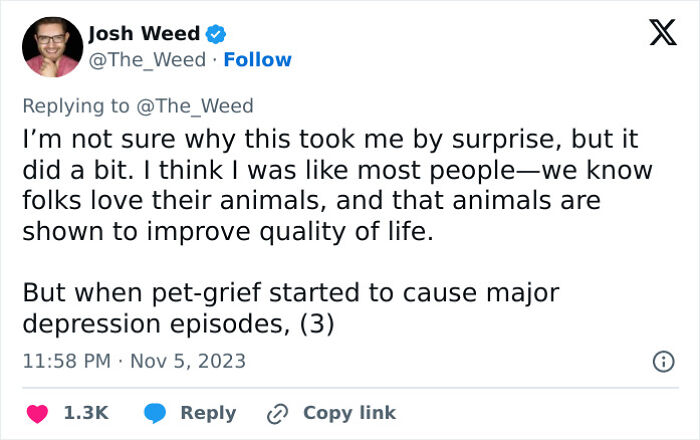
Task: Click the 1.3K likes count
Action: (x=86, y=413)
